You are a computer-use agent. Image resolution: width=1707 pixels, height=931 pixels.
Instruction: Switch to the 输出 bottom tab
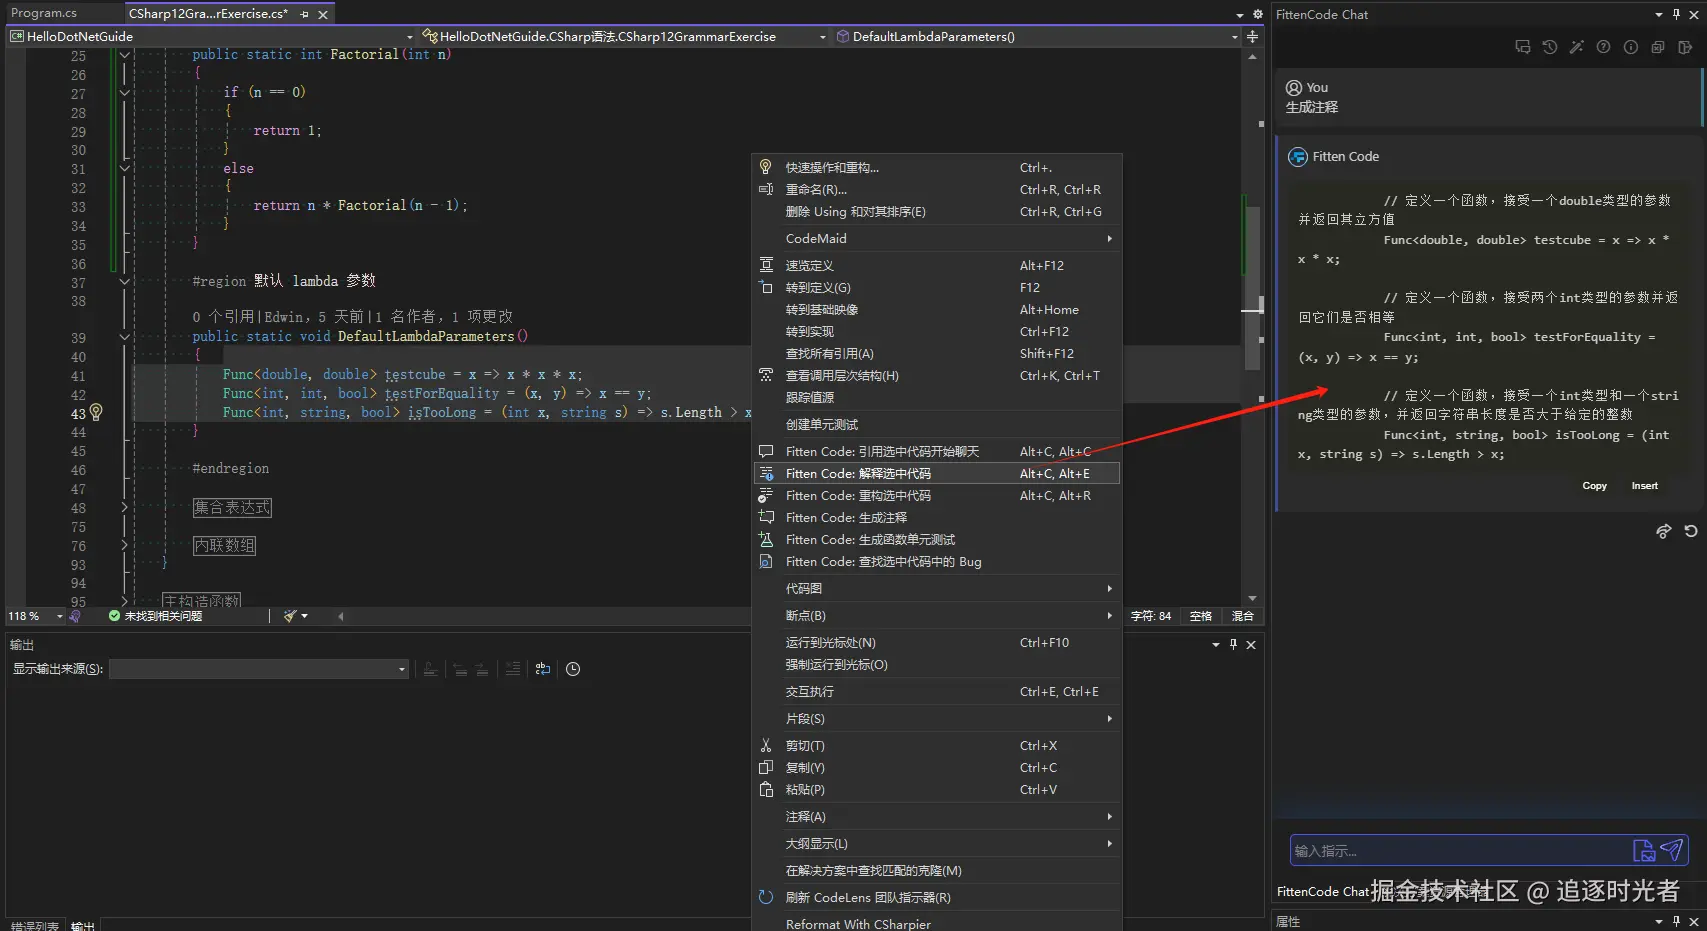83,926
